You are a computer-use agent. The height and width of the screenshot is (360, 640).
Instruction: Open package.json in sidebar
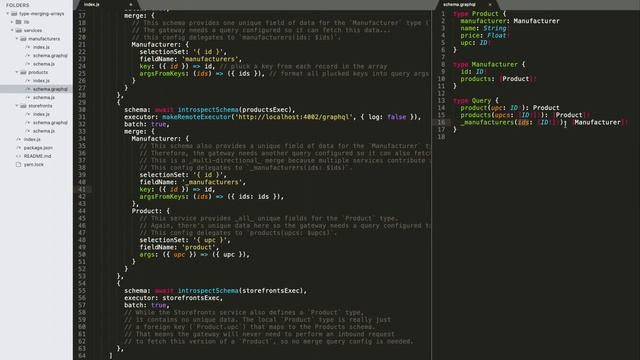pos(38,148)
